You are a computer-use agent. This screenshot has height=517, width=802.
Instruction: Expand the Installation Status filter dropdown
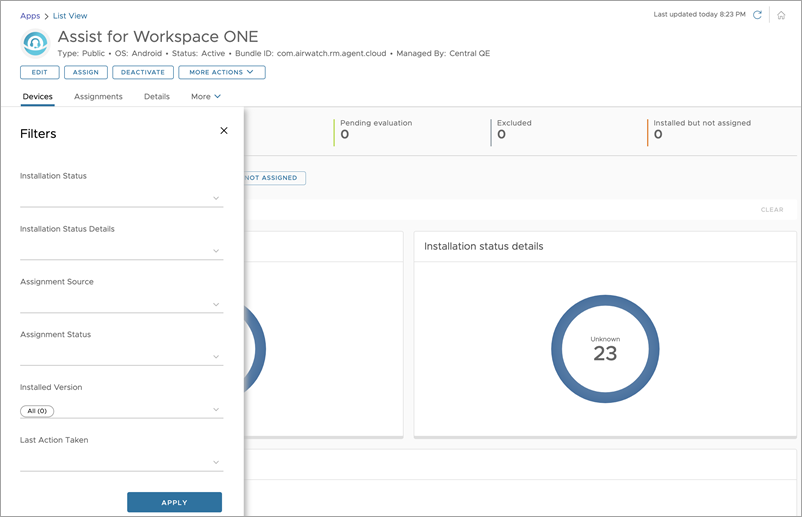click(122, 198)
